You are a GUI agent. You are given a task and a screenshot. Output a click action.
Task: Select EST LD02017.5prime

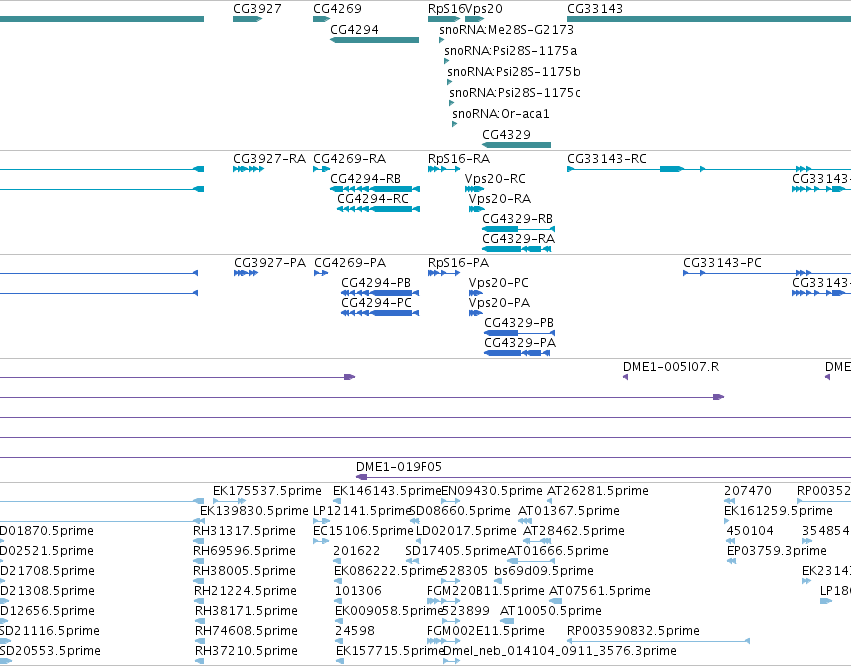point(466,531)
